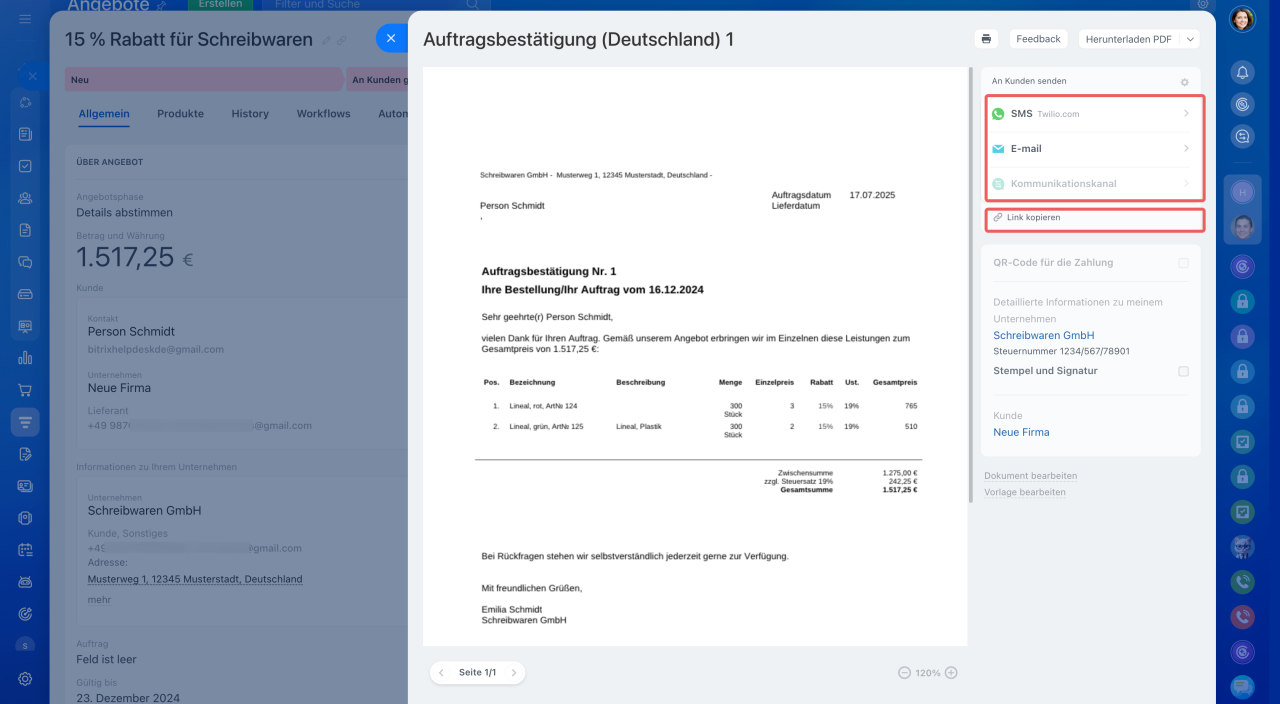Open the red phone icon in right panel

[1242, 617]
